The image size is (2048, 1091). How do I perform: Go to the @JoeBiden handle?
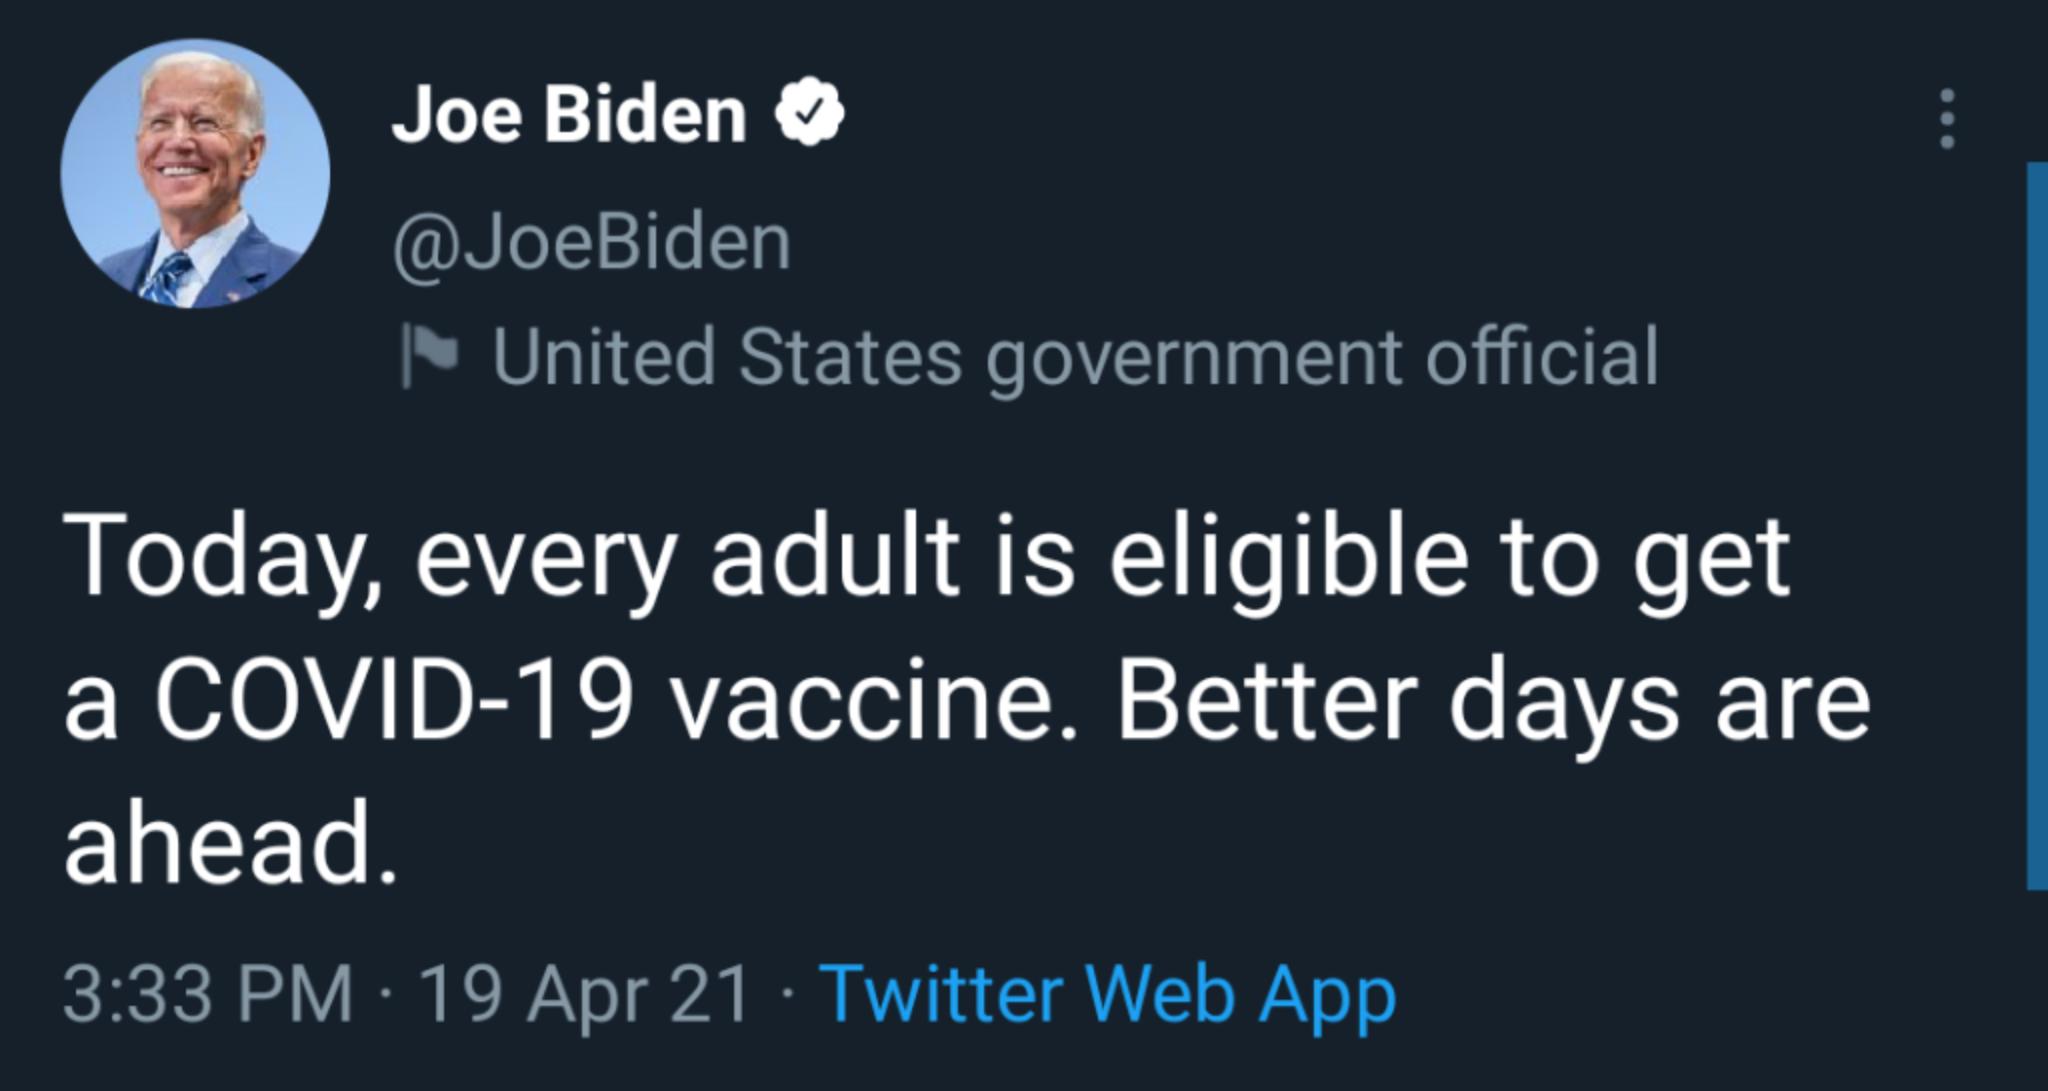pos(592,242)
